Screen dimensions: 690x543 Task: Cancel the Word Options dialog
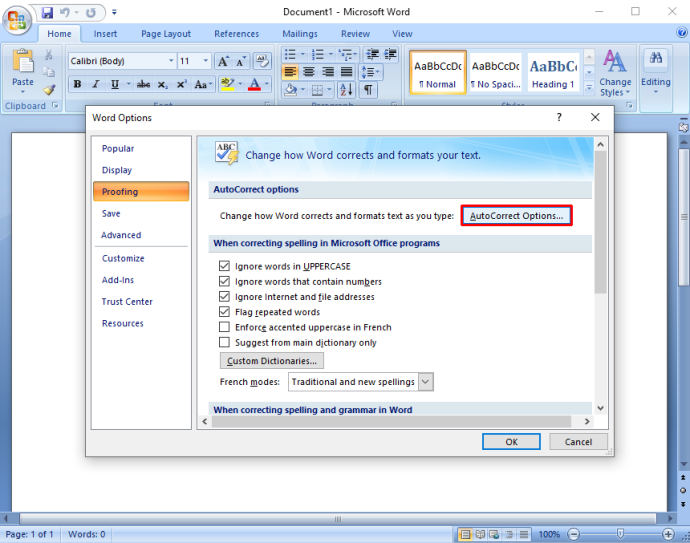tap(578, 442)
